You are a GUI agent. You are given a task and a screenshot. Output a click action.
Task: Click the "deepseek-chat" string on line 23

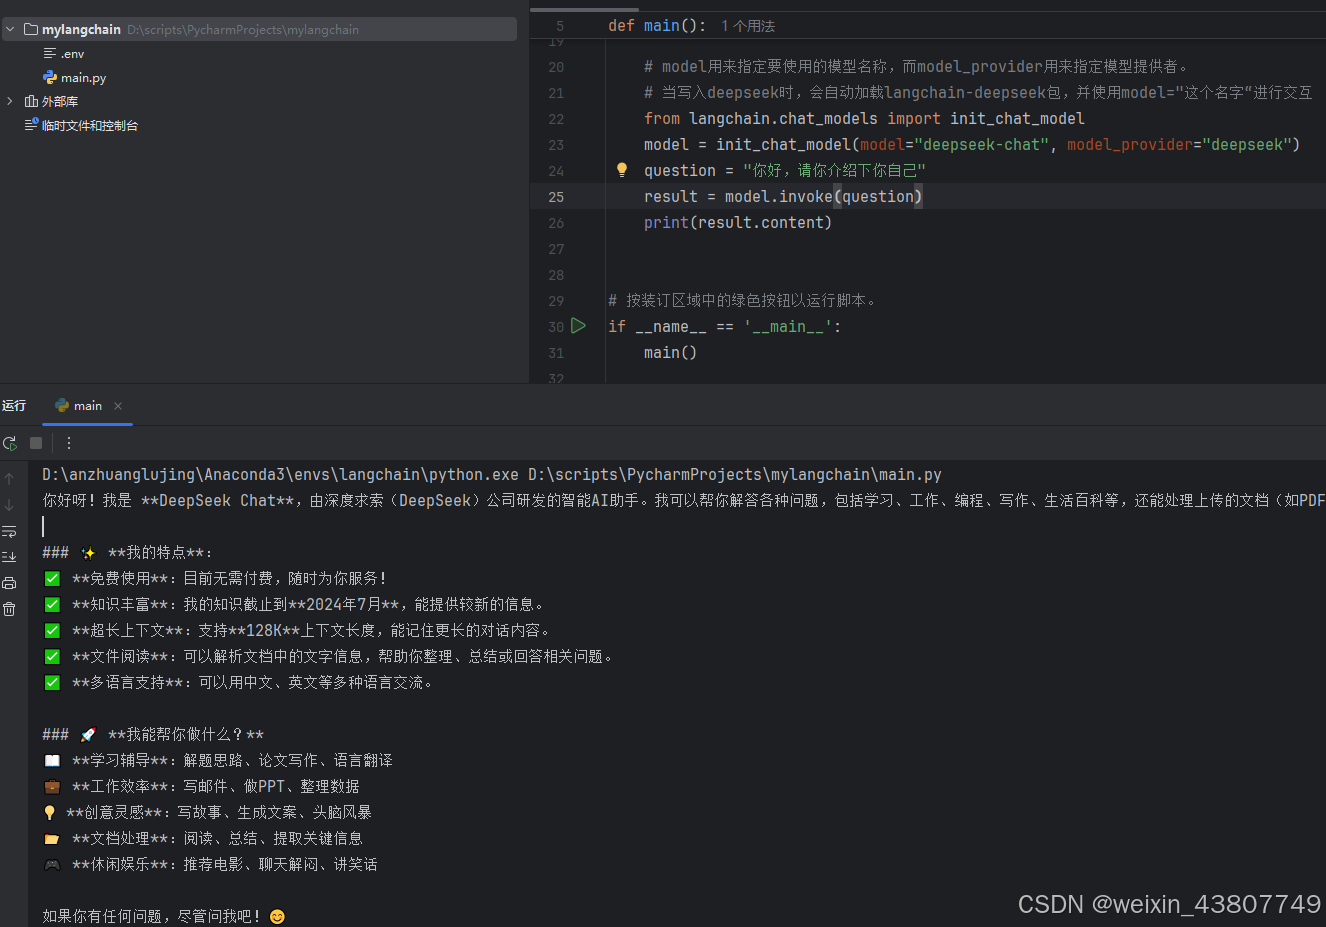(x=982, y=145)
